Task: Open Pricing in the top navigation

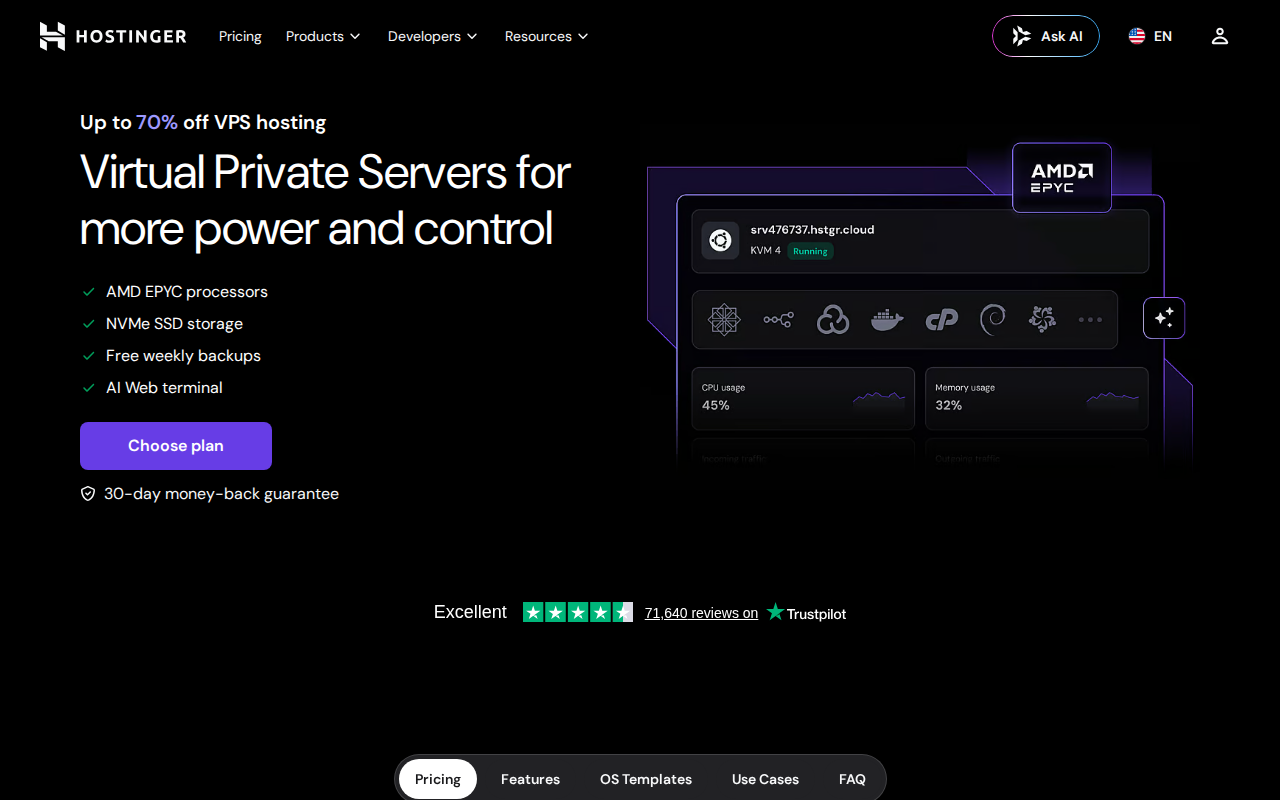Action: point(240,36)
